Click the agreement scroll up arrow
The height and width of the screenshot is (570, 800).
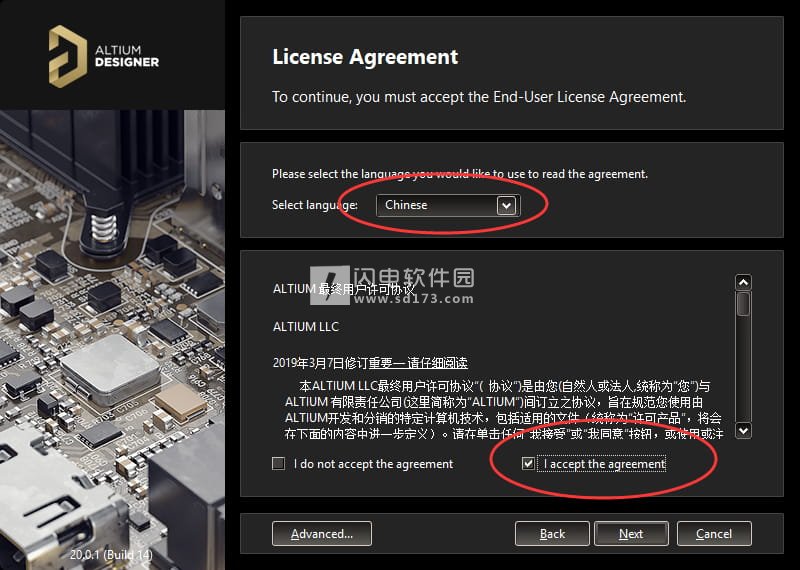coord(743,282)
